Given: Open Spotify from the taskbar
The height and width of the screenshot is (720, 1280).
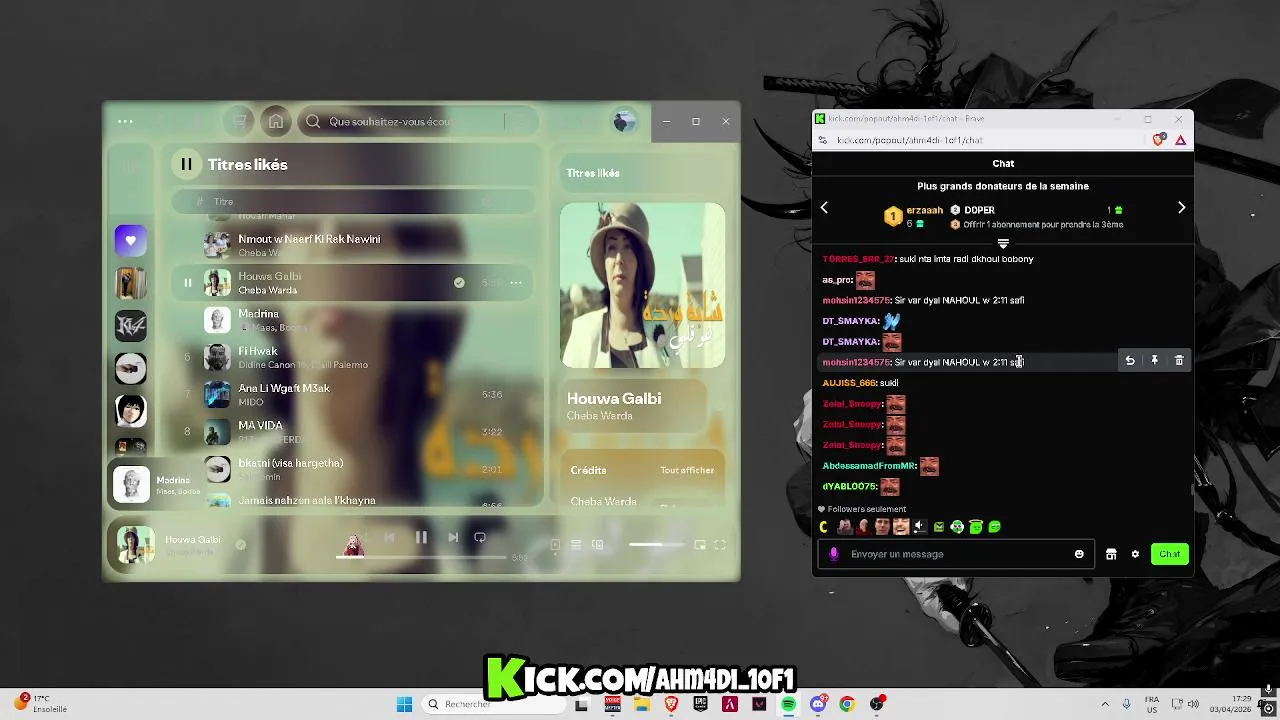Looking at the screenshot, I should [788, 704].
